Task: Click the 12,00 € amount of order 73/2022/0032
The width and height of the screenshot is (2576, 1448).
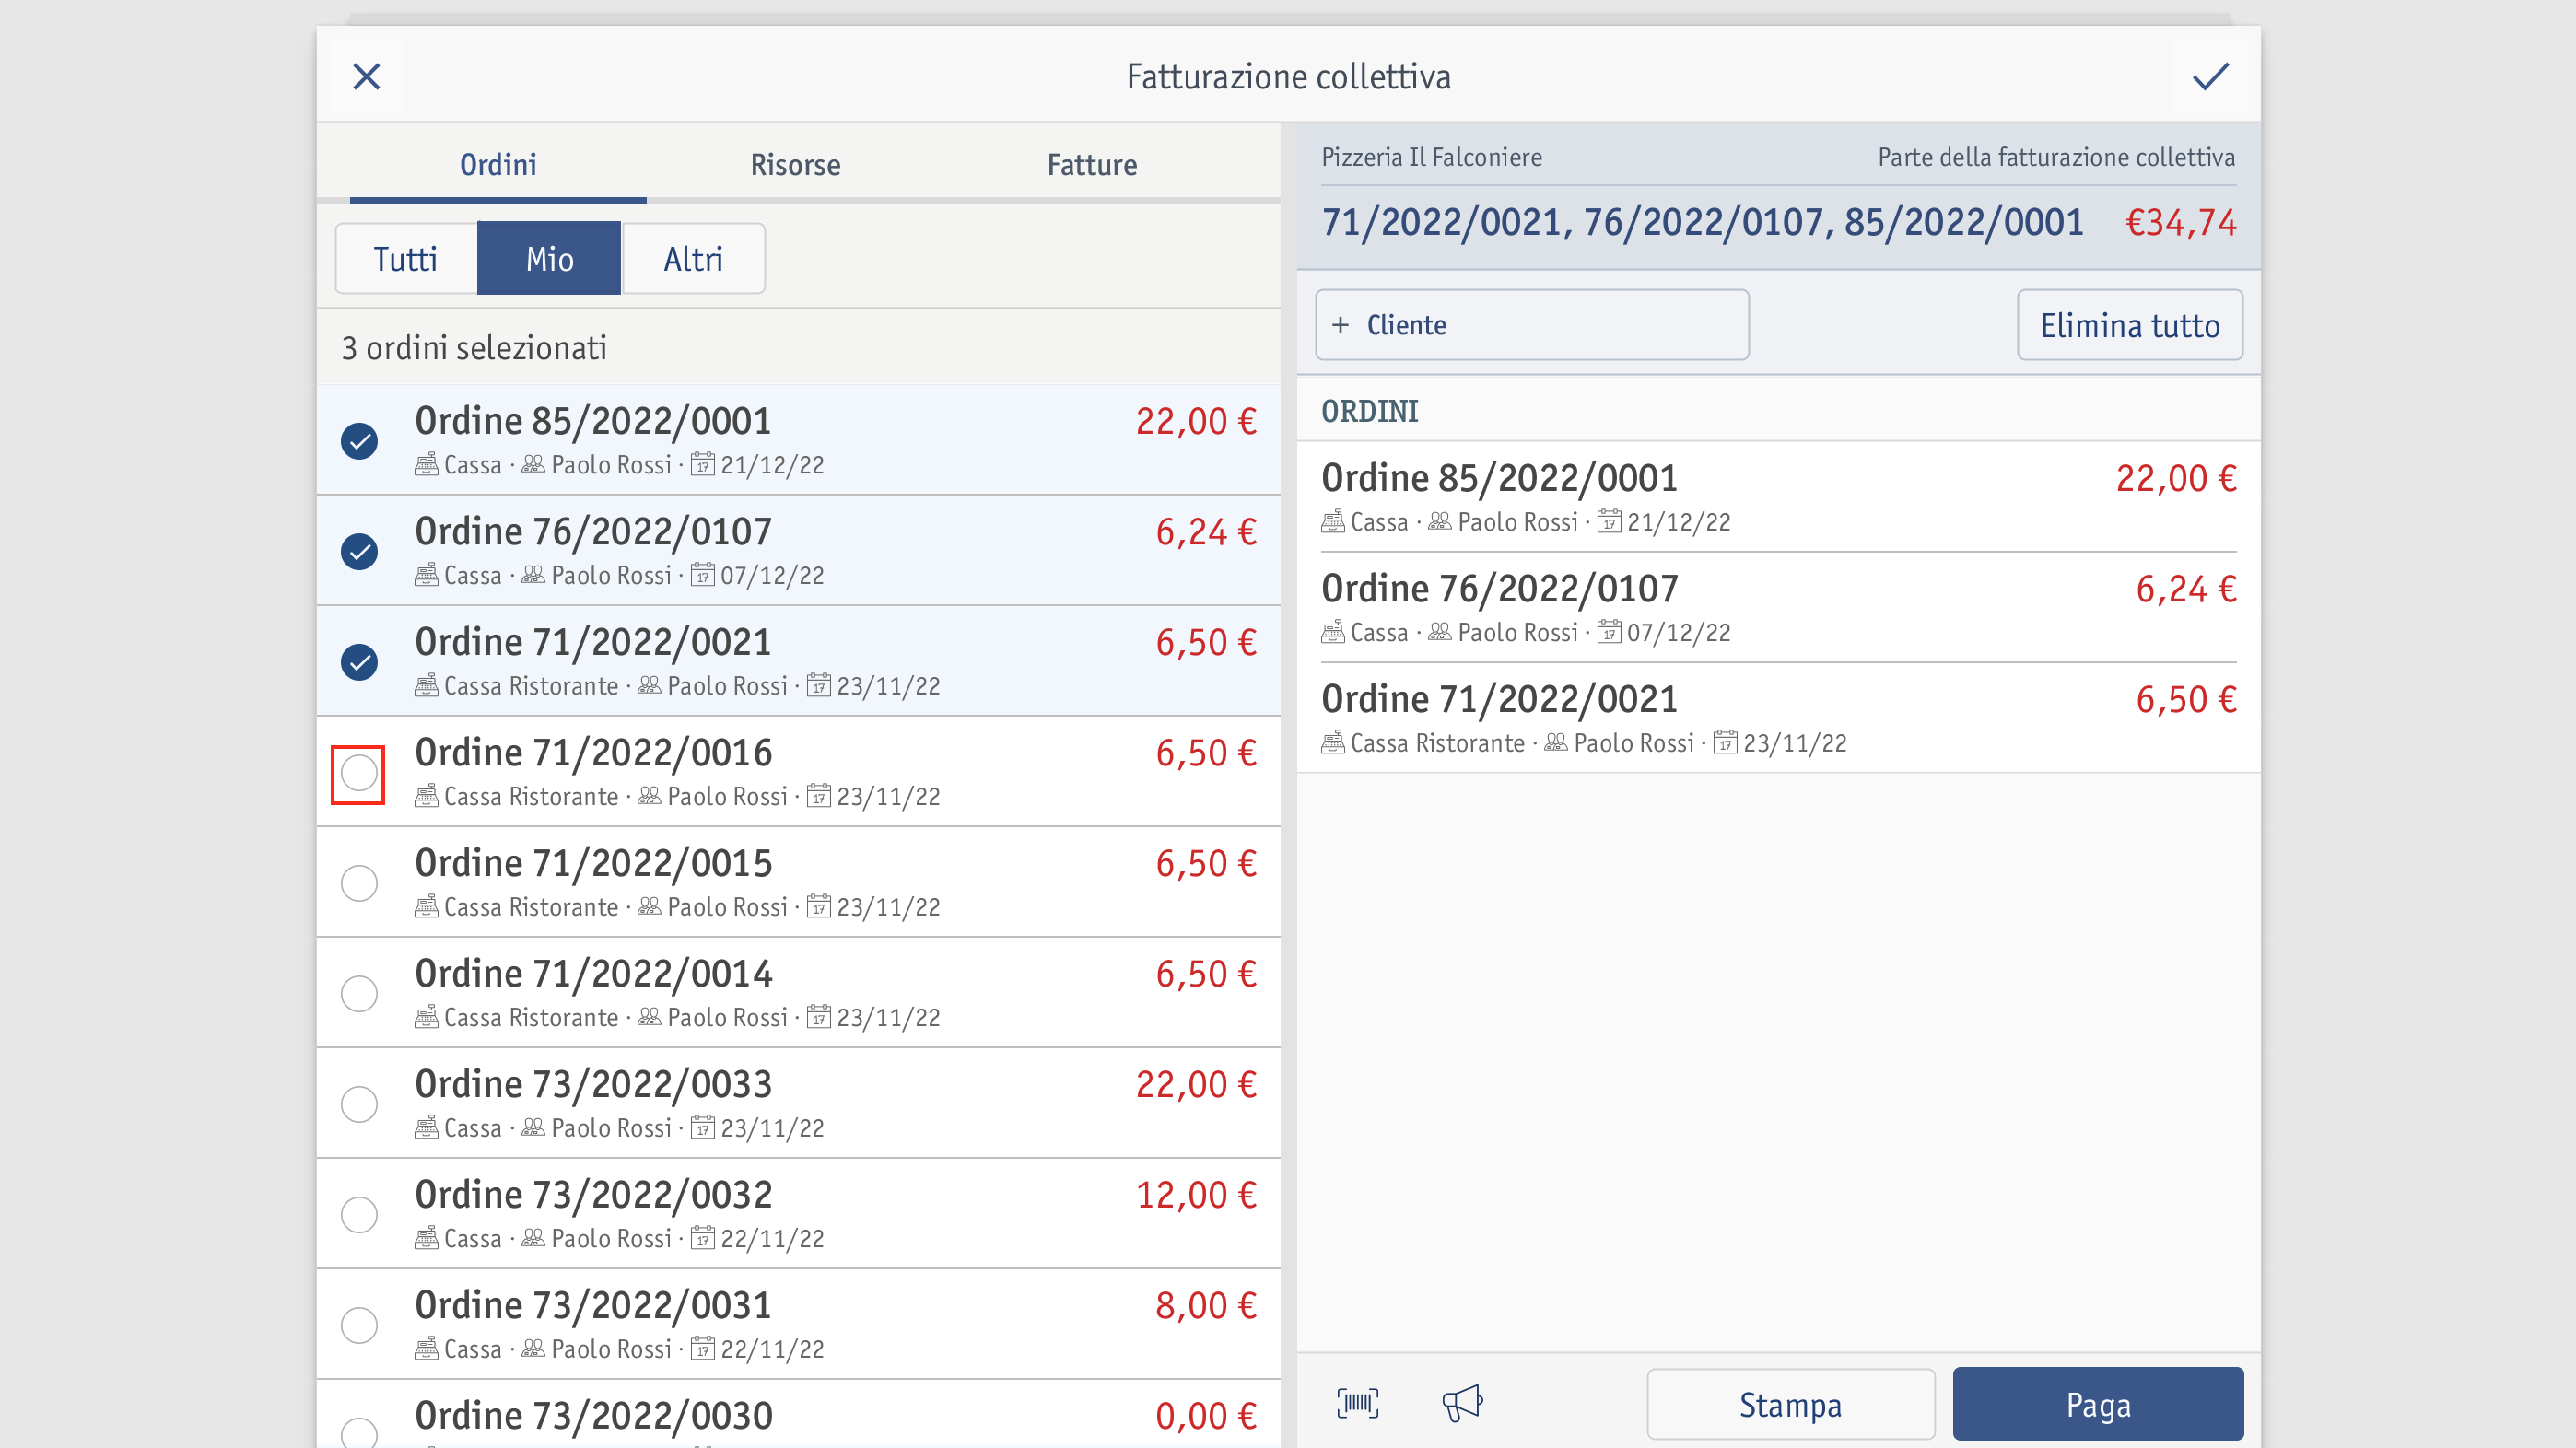Action: tap(1196, 1195)
